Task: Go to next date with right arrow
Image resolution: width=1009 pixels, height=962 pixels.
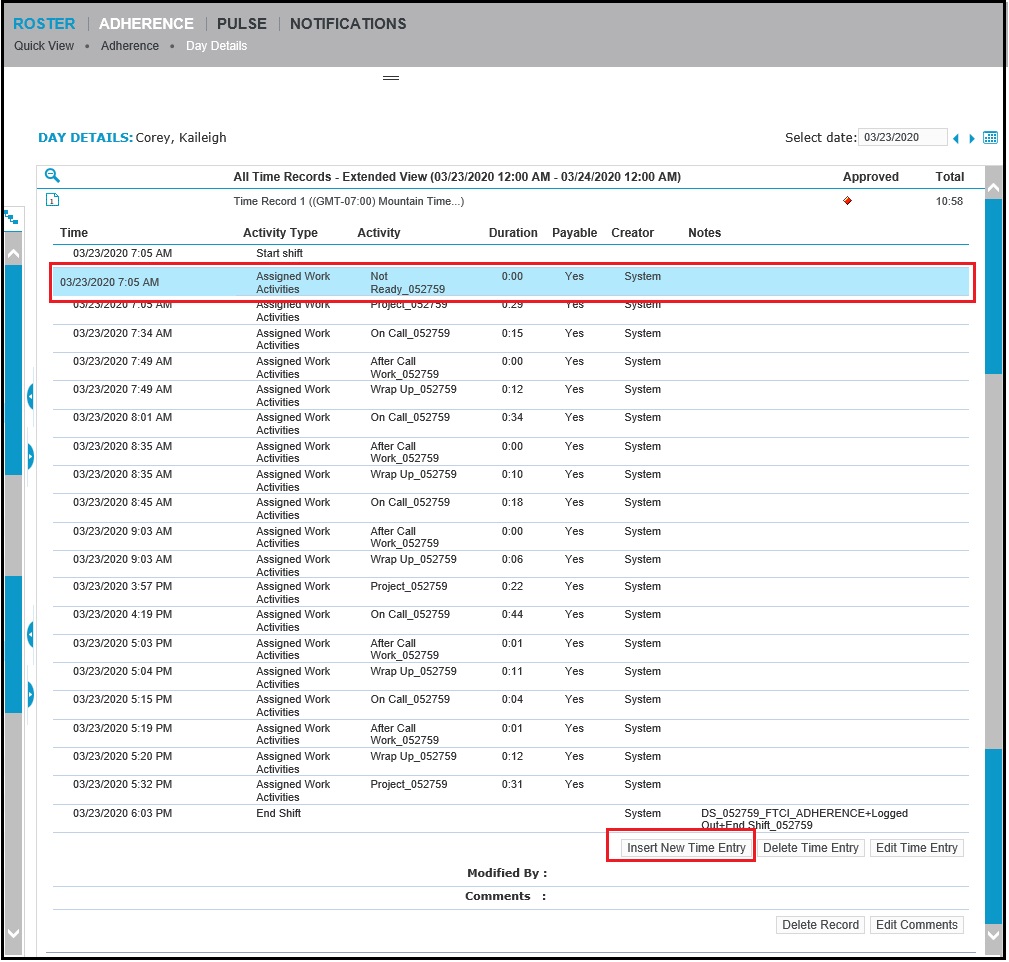Action: click(x=972, y=138)
